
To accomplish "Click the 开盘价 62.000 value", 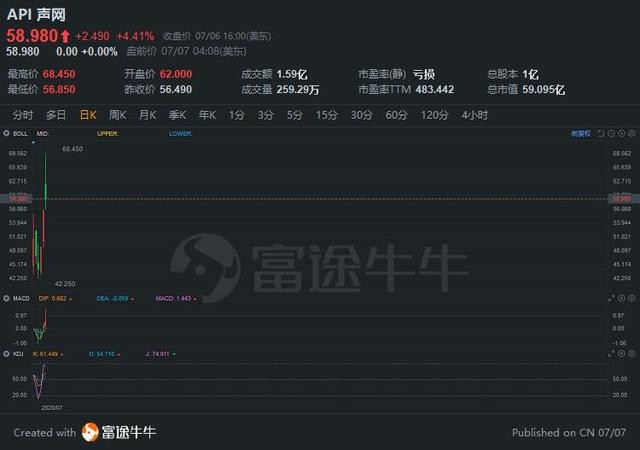I will [x=176, y=74].
